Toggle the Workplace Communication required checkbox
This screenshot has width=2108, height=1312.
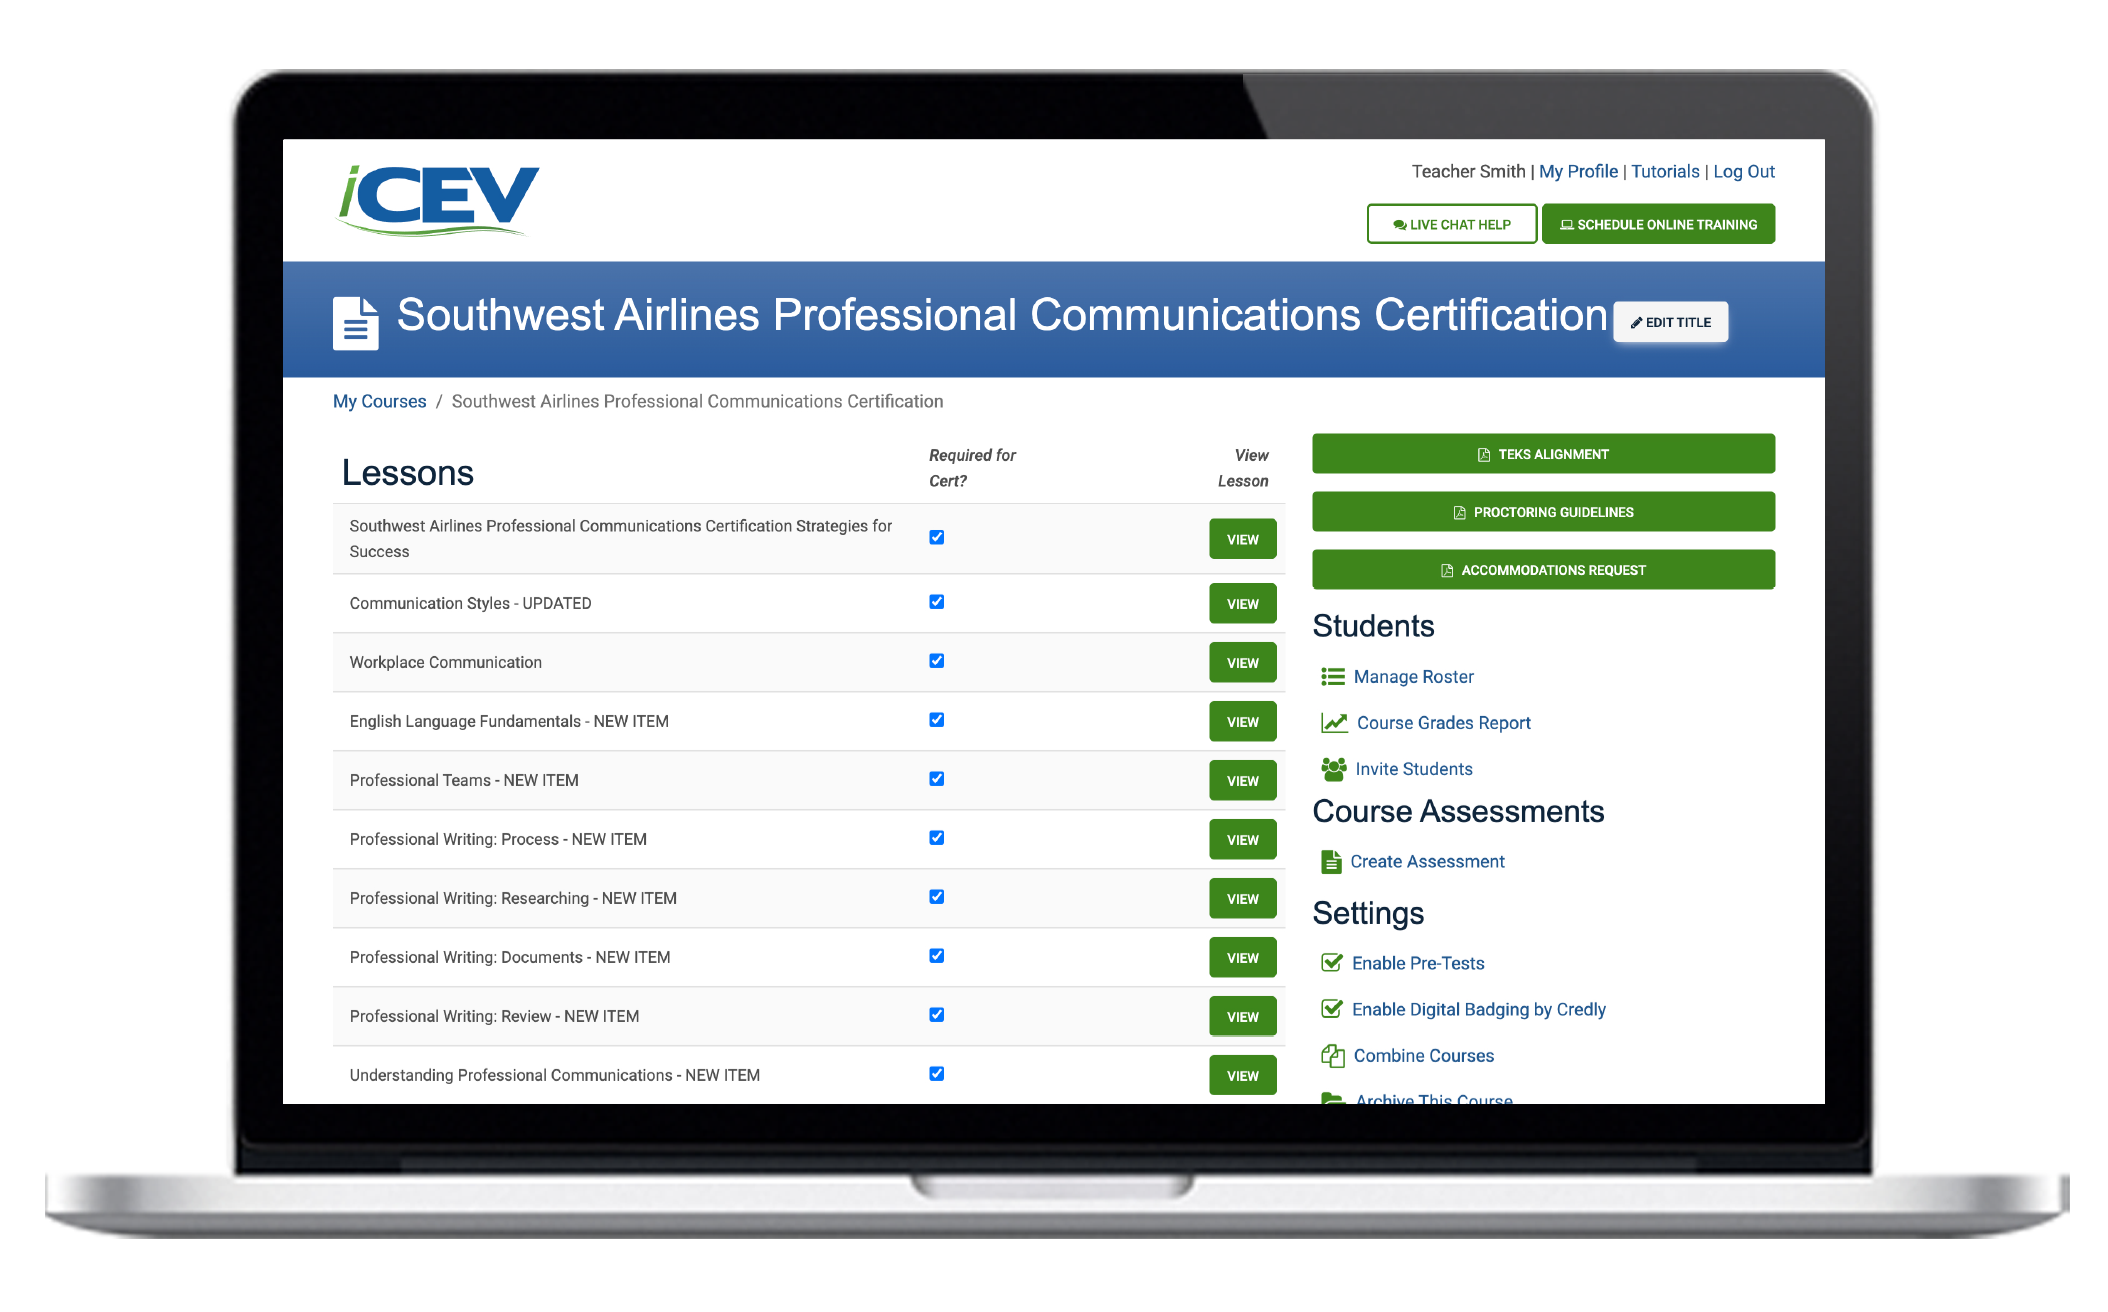click(x=937, y=661)
